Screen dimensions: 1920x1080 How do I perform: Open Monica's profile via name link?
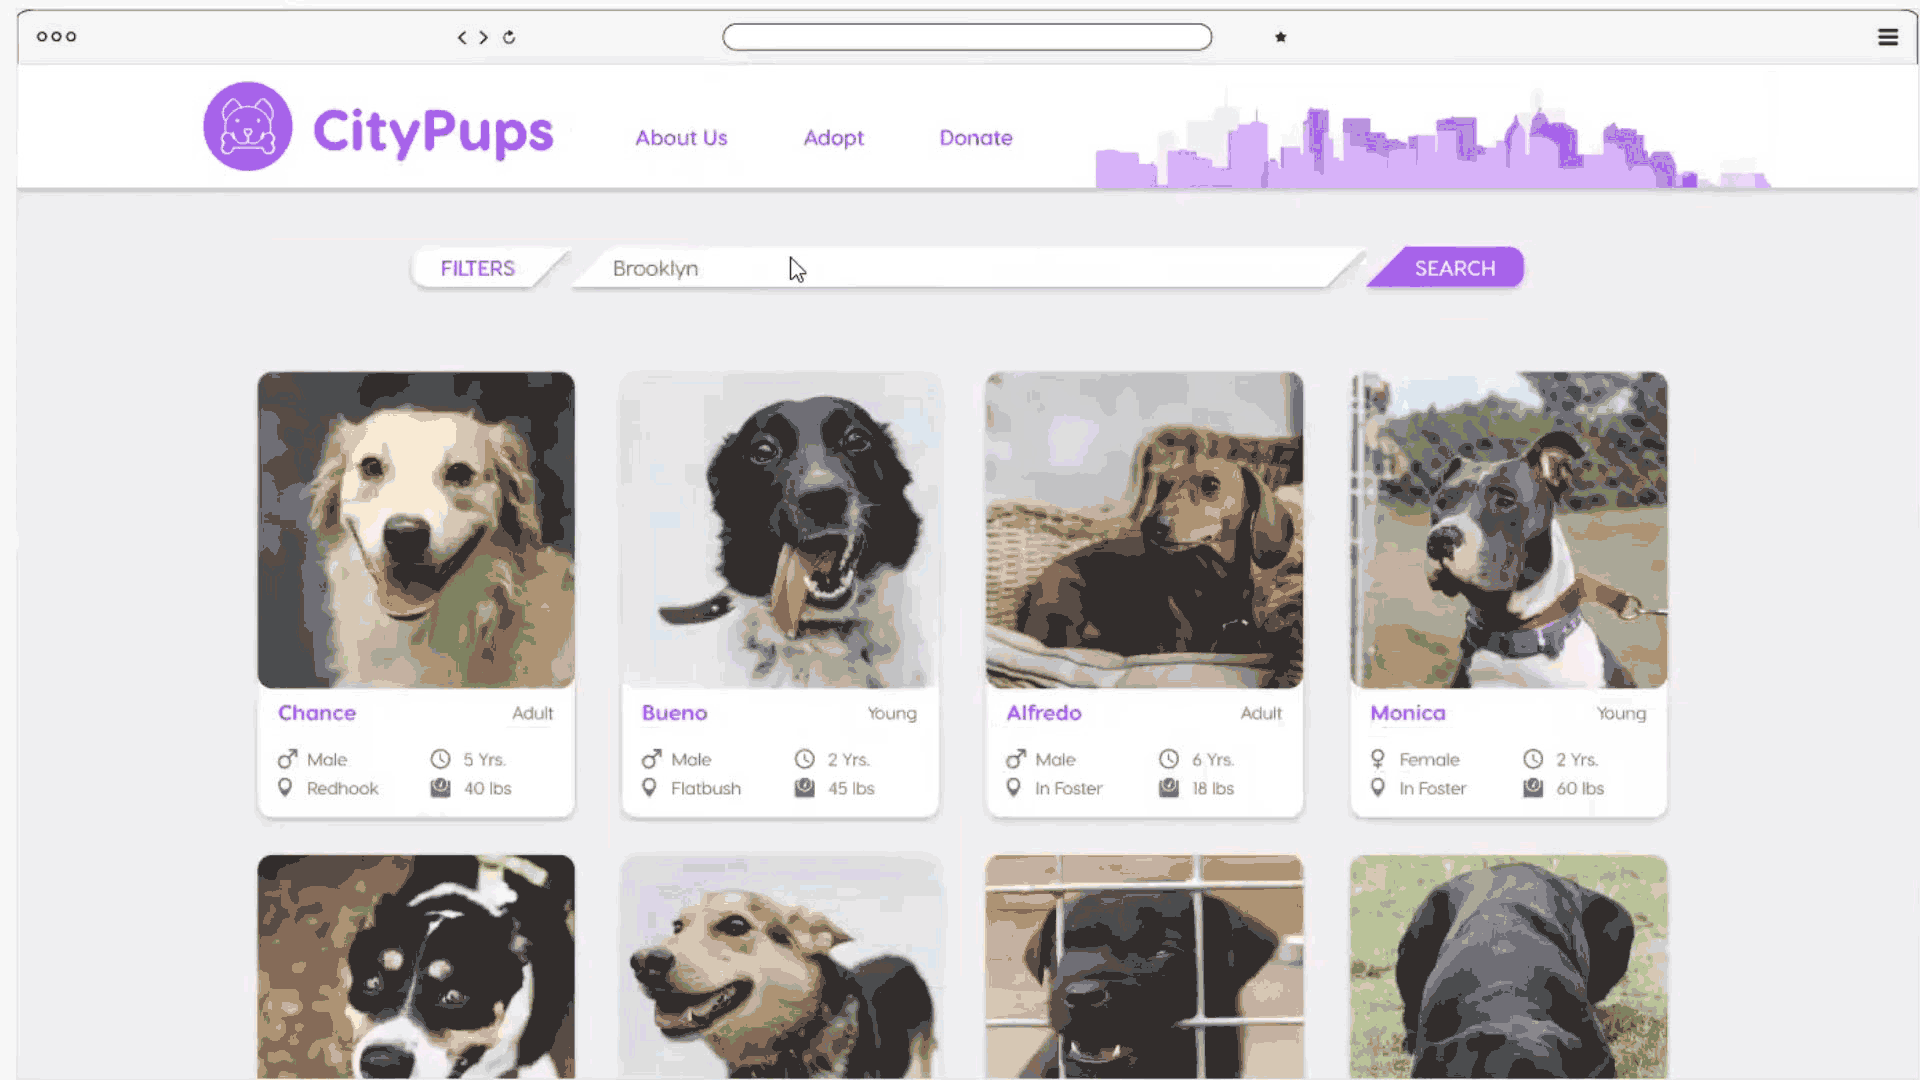pos(1407,713)
